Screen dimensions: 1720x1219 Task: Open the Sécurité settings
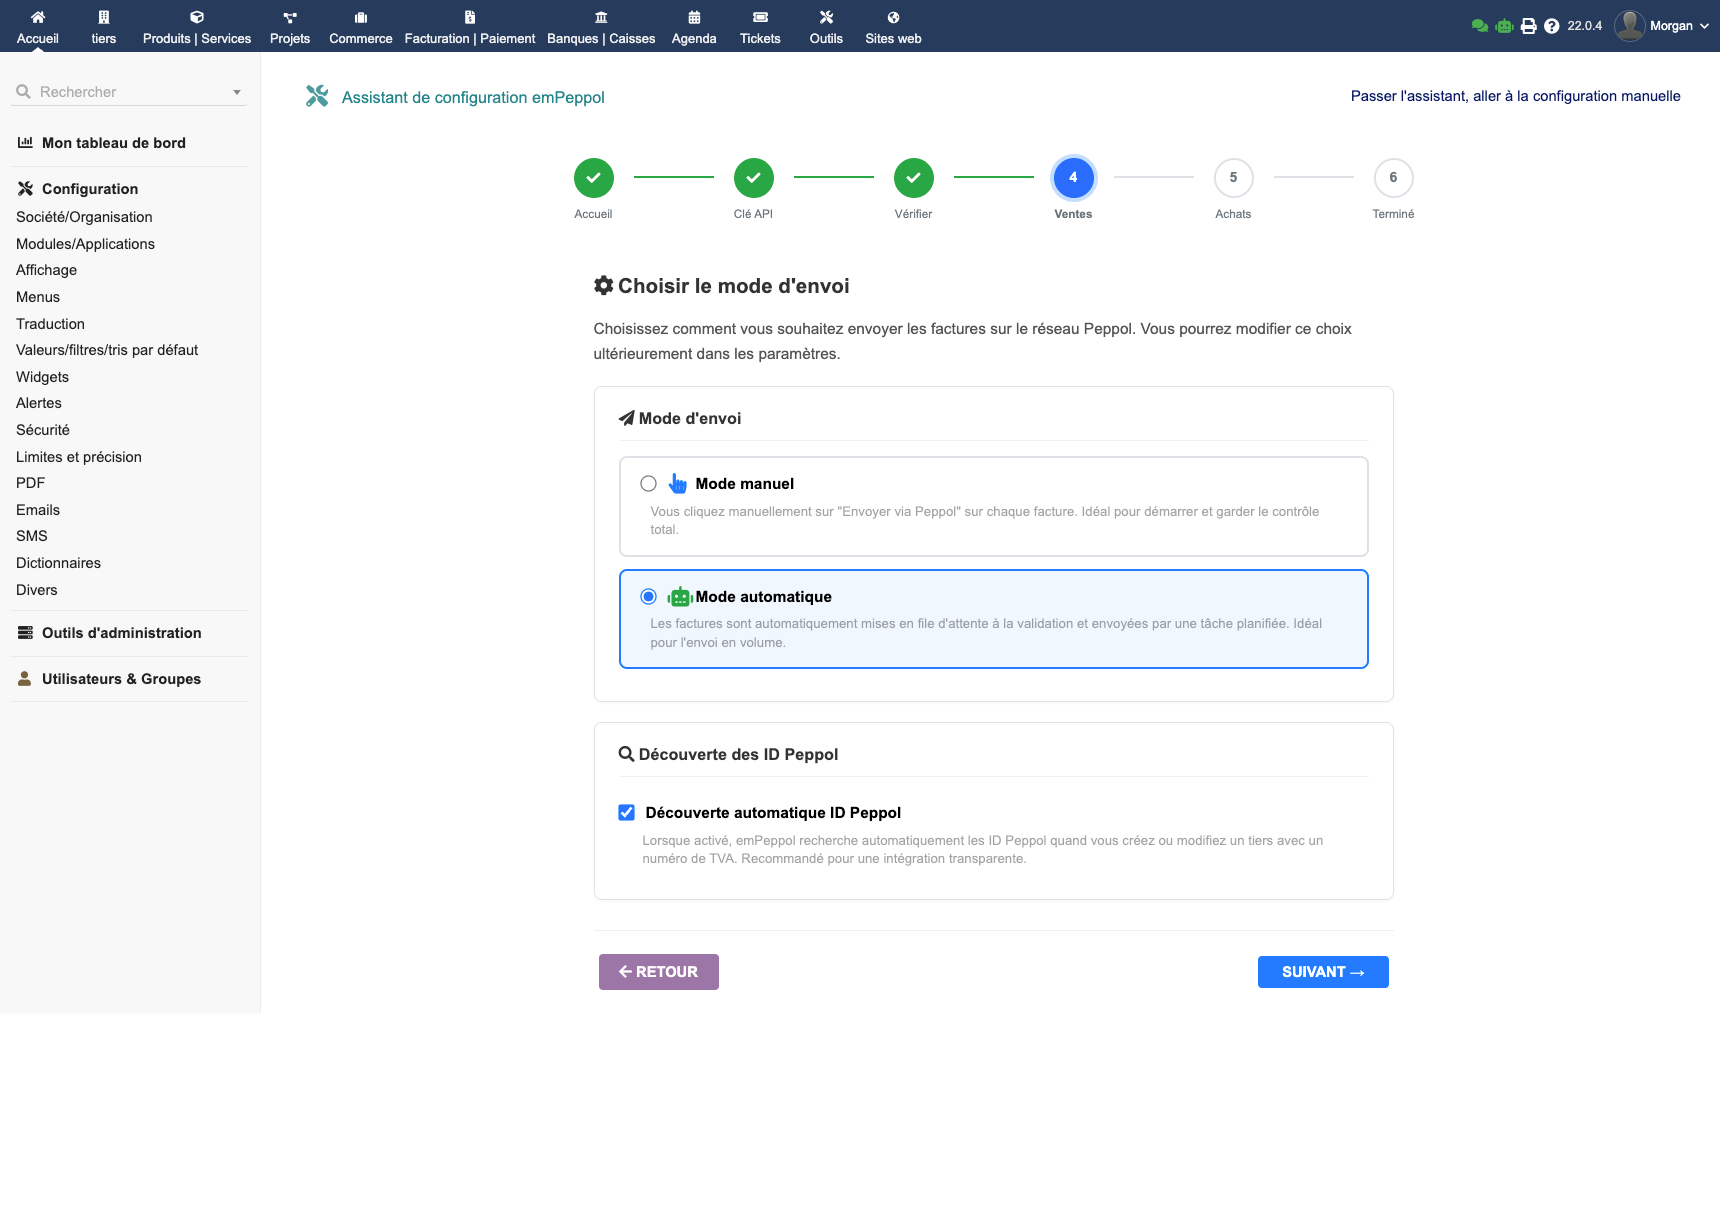tap(43, 430)
